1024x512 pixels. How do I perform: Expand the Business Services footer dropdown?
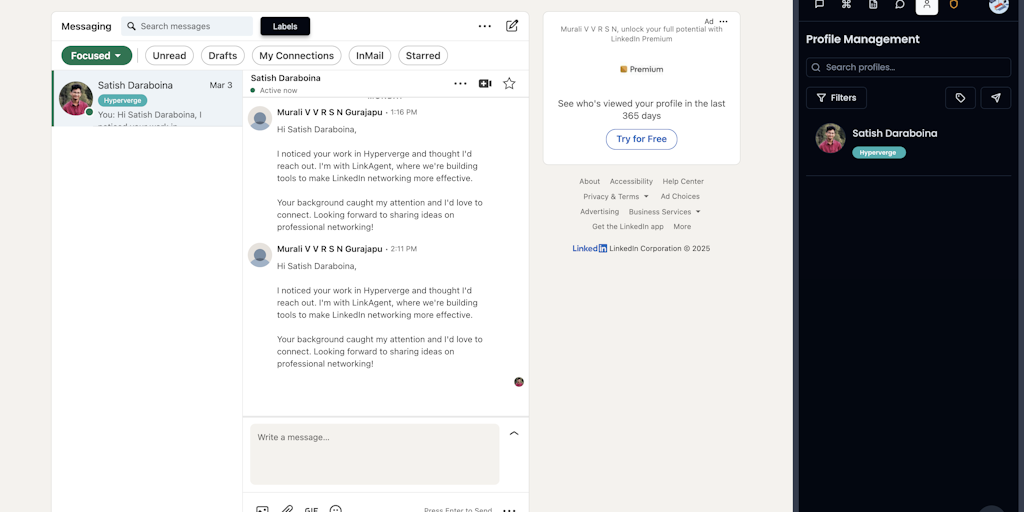point(664,212)
